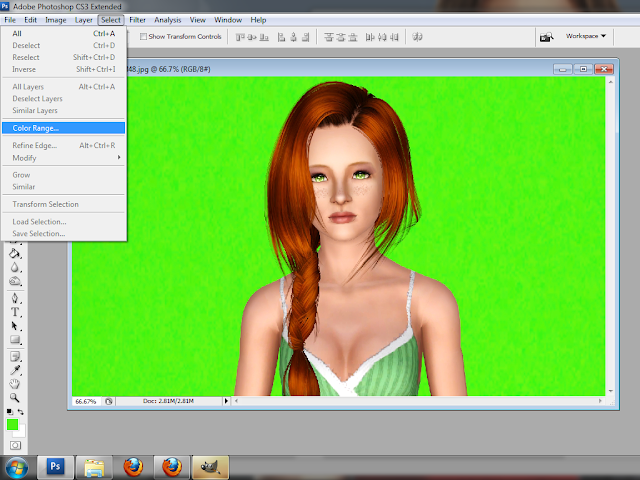Select the Pen tool

coord(15,297)
